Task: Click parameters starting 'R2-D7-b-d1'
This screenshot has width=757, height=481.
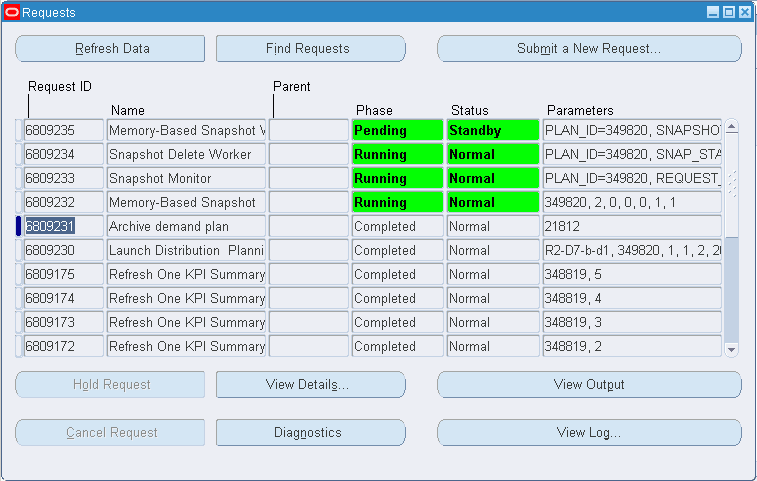Action: tap(632, 250)
